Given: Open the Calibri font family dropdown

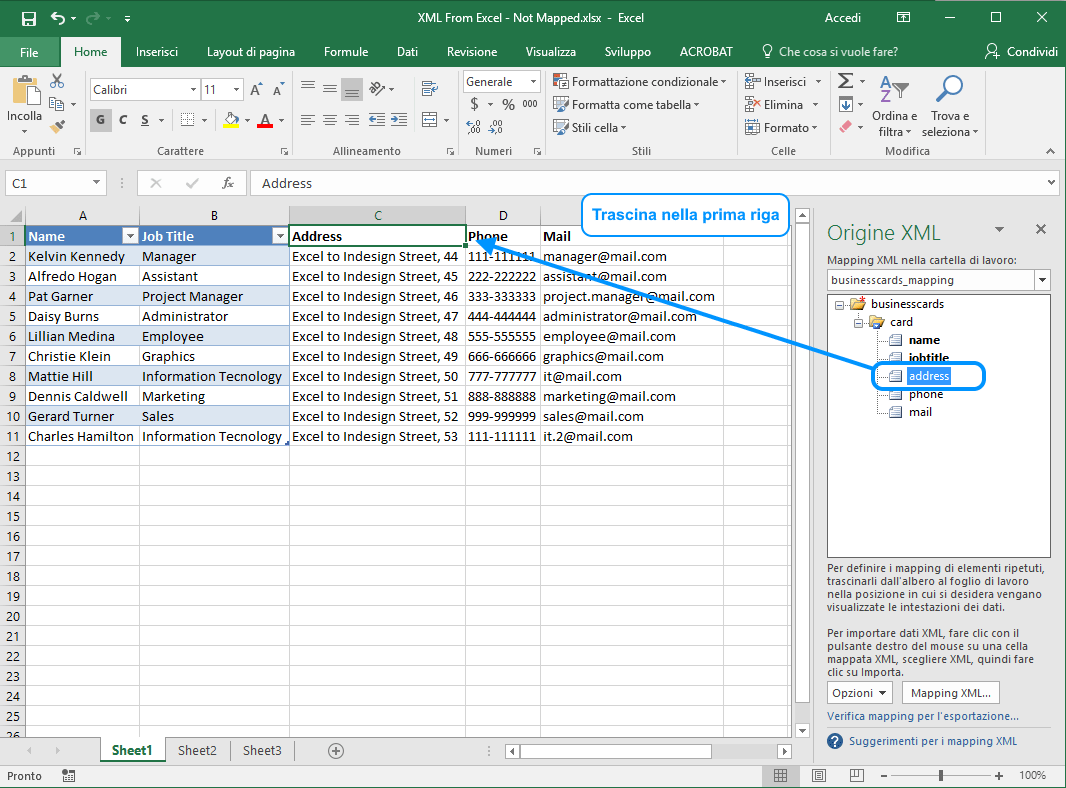Looking at the screenshot, I should pos(193,89).
